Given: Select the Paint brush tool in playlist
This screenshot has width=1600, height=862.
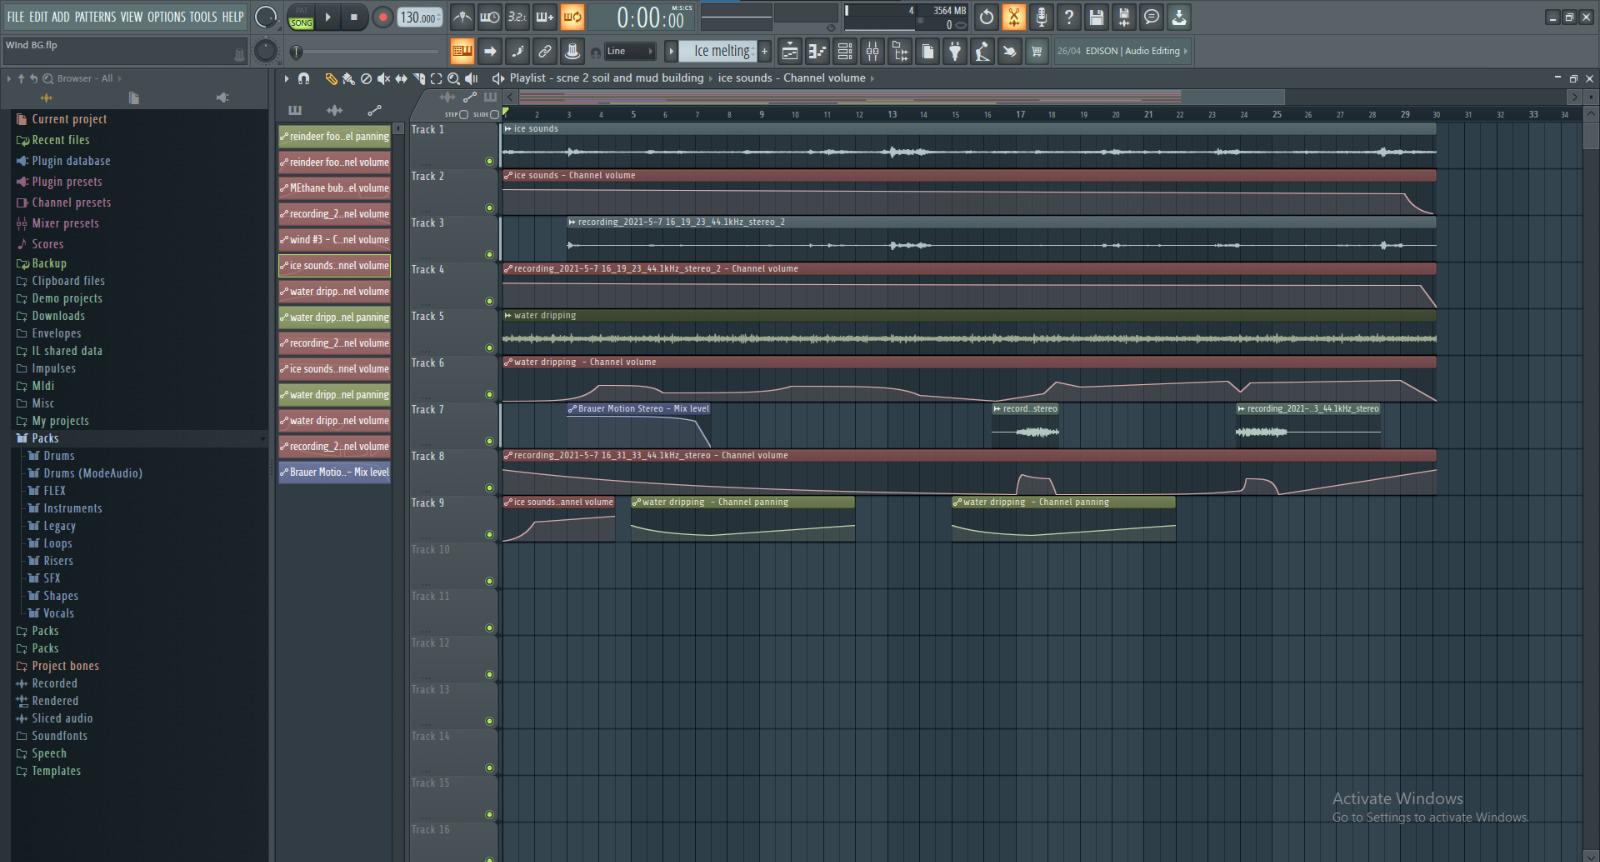Looking at the screenshot, I should tap(348, 78).
